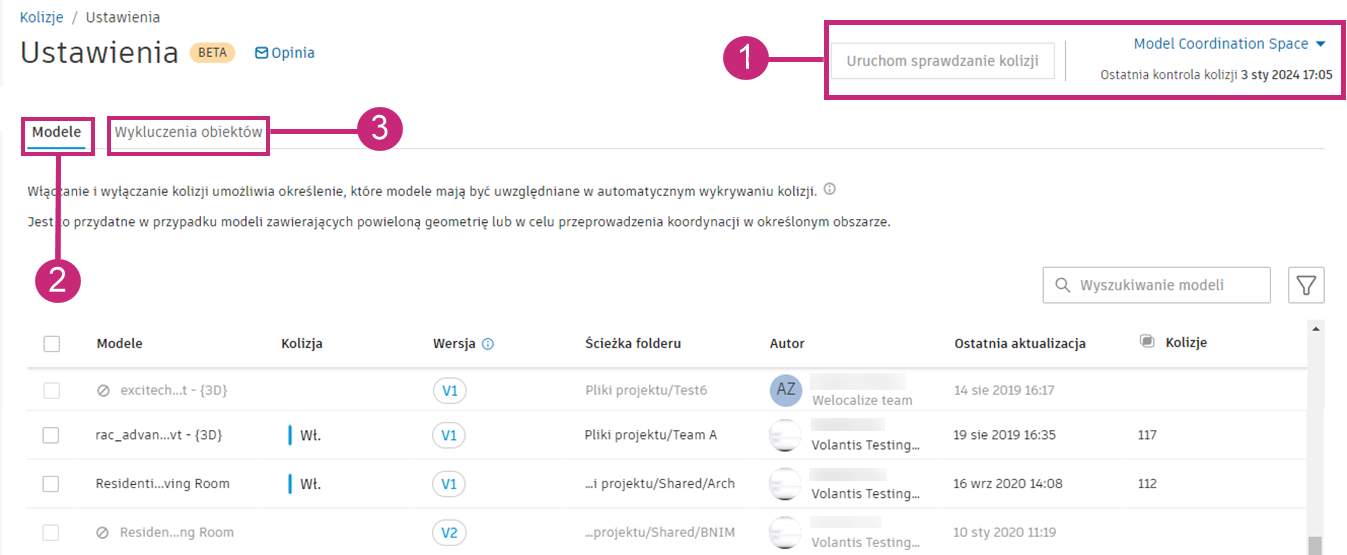
Task: Click V1 badge in the excitech row
Action: pyautogui.click(x=450, y=390)
